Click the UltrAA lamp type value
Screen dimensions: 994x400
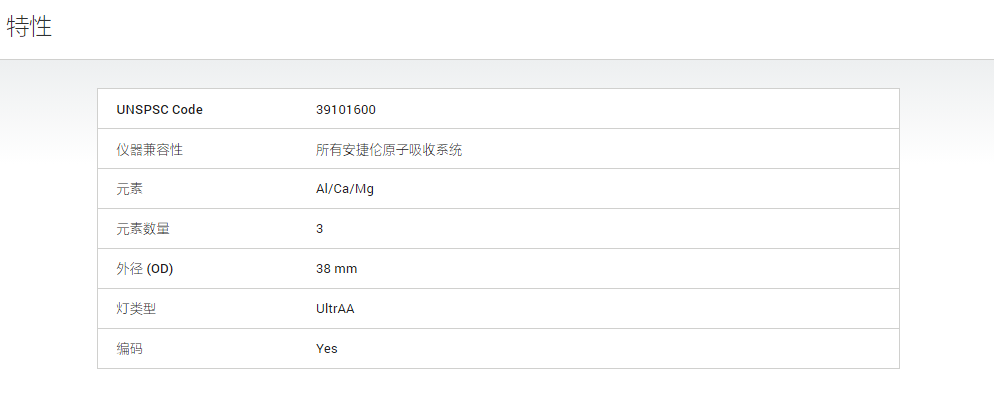coord(335,309)
